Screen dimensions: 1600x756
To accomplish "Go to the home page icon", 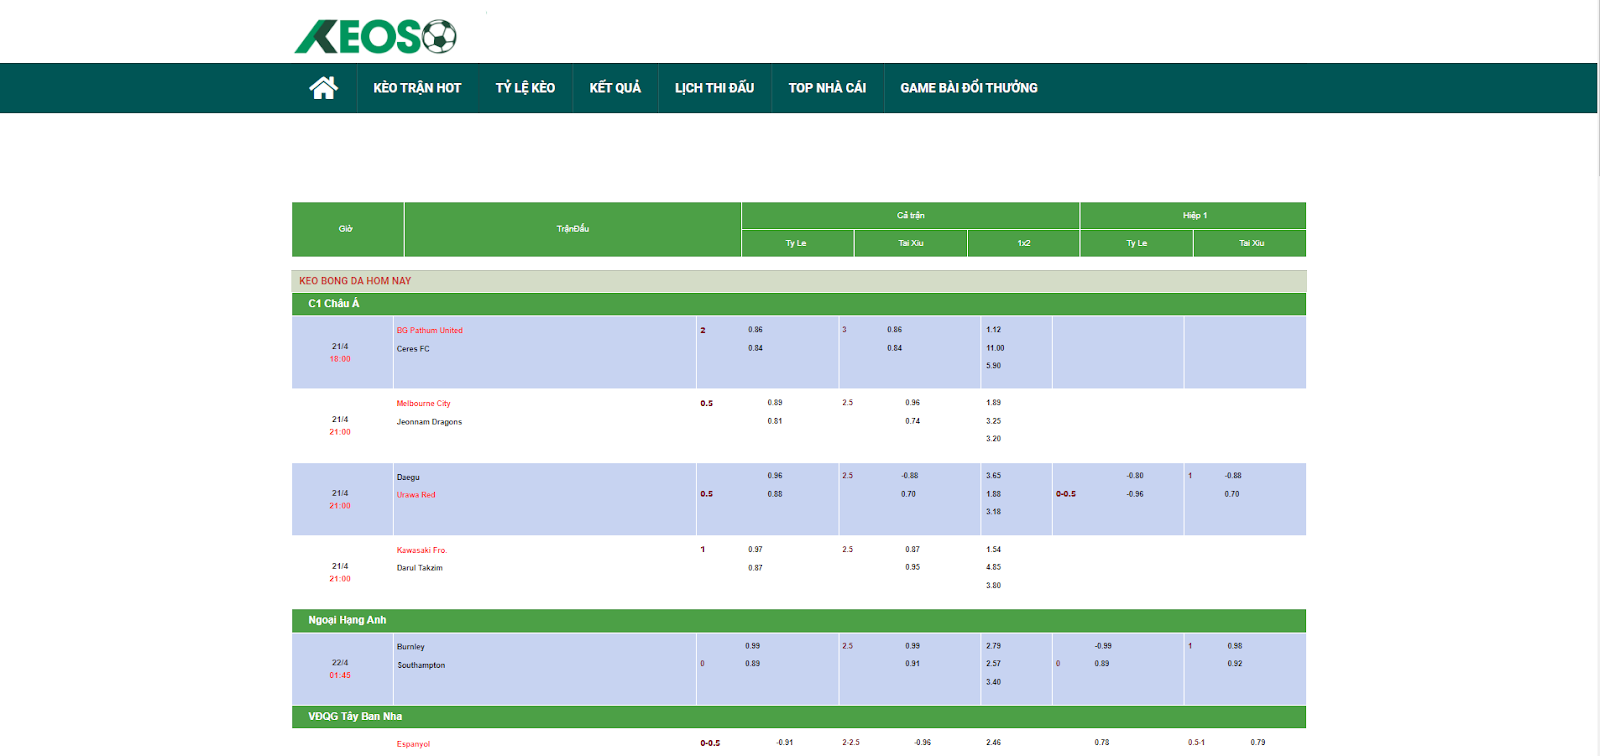I will [x=323, y=88].
